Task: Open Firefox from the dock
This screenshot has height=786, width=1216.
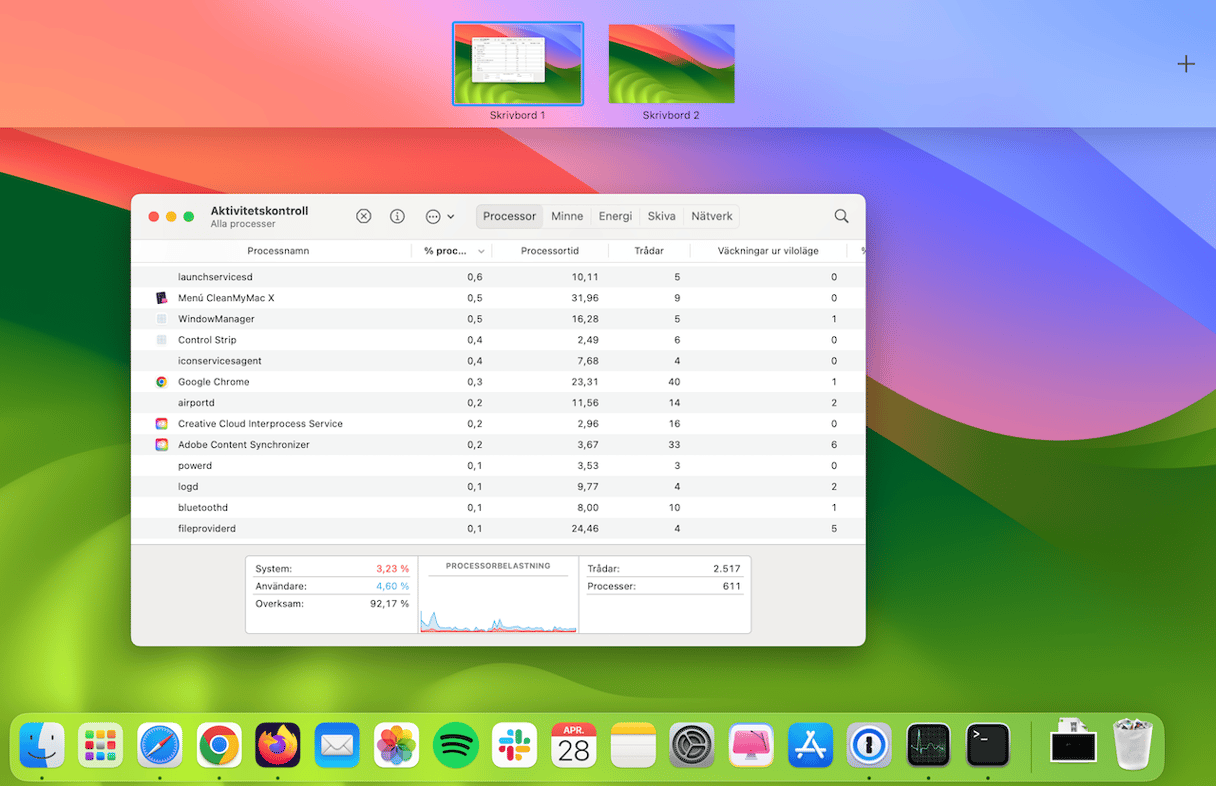Action: point(278,745)
